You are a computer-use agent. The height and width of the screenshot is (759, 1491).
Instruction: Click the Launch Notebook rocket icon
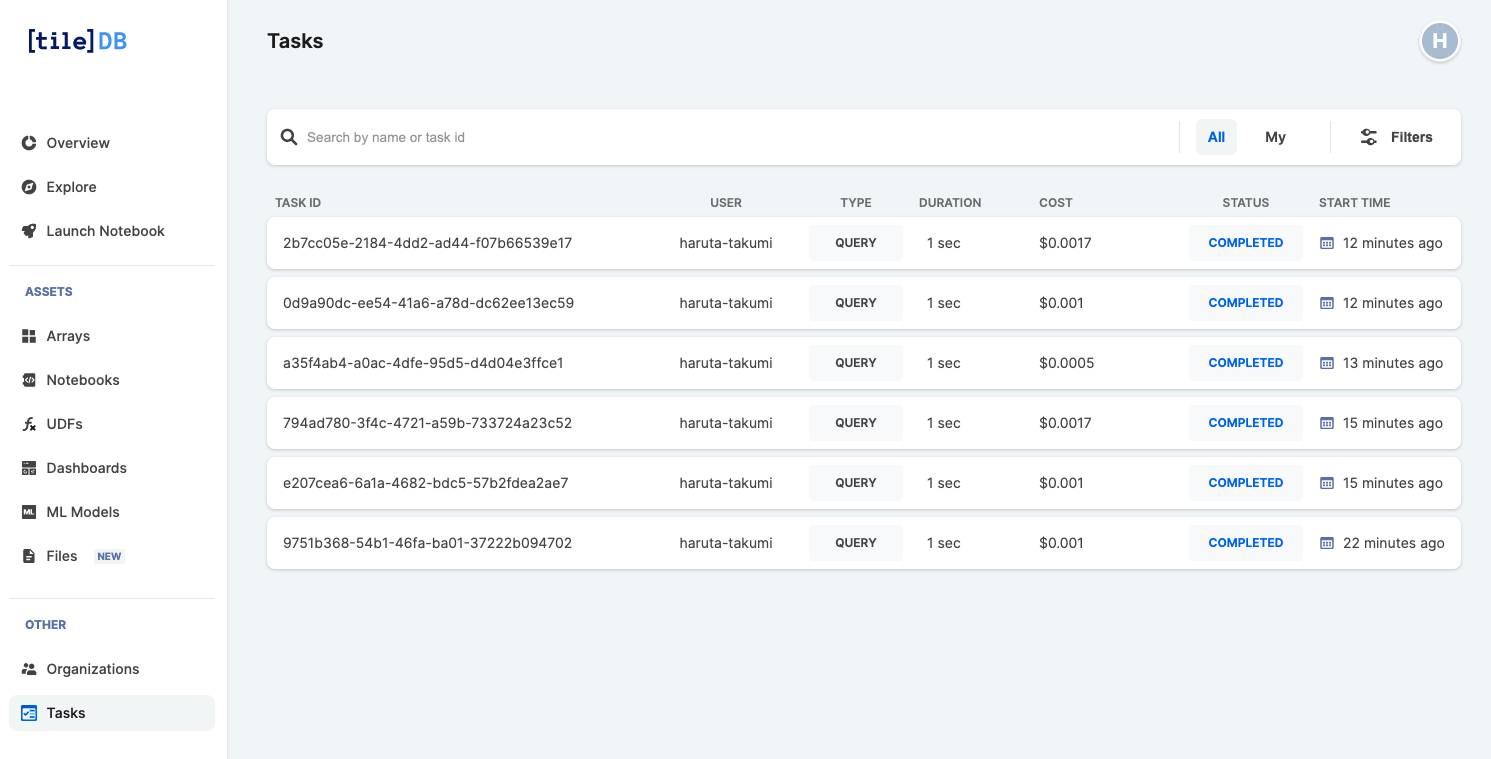click(x=29, y=231)
